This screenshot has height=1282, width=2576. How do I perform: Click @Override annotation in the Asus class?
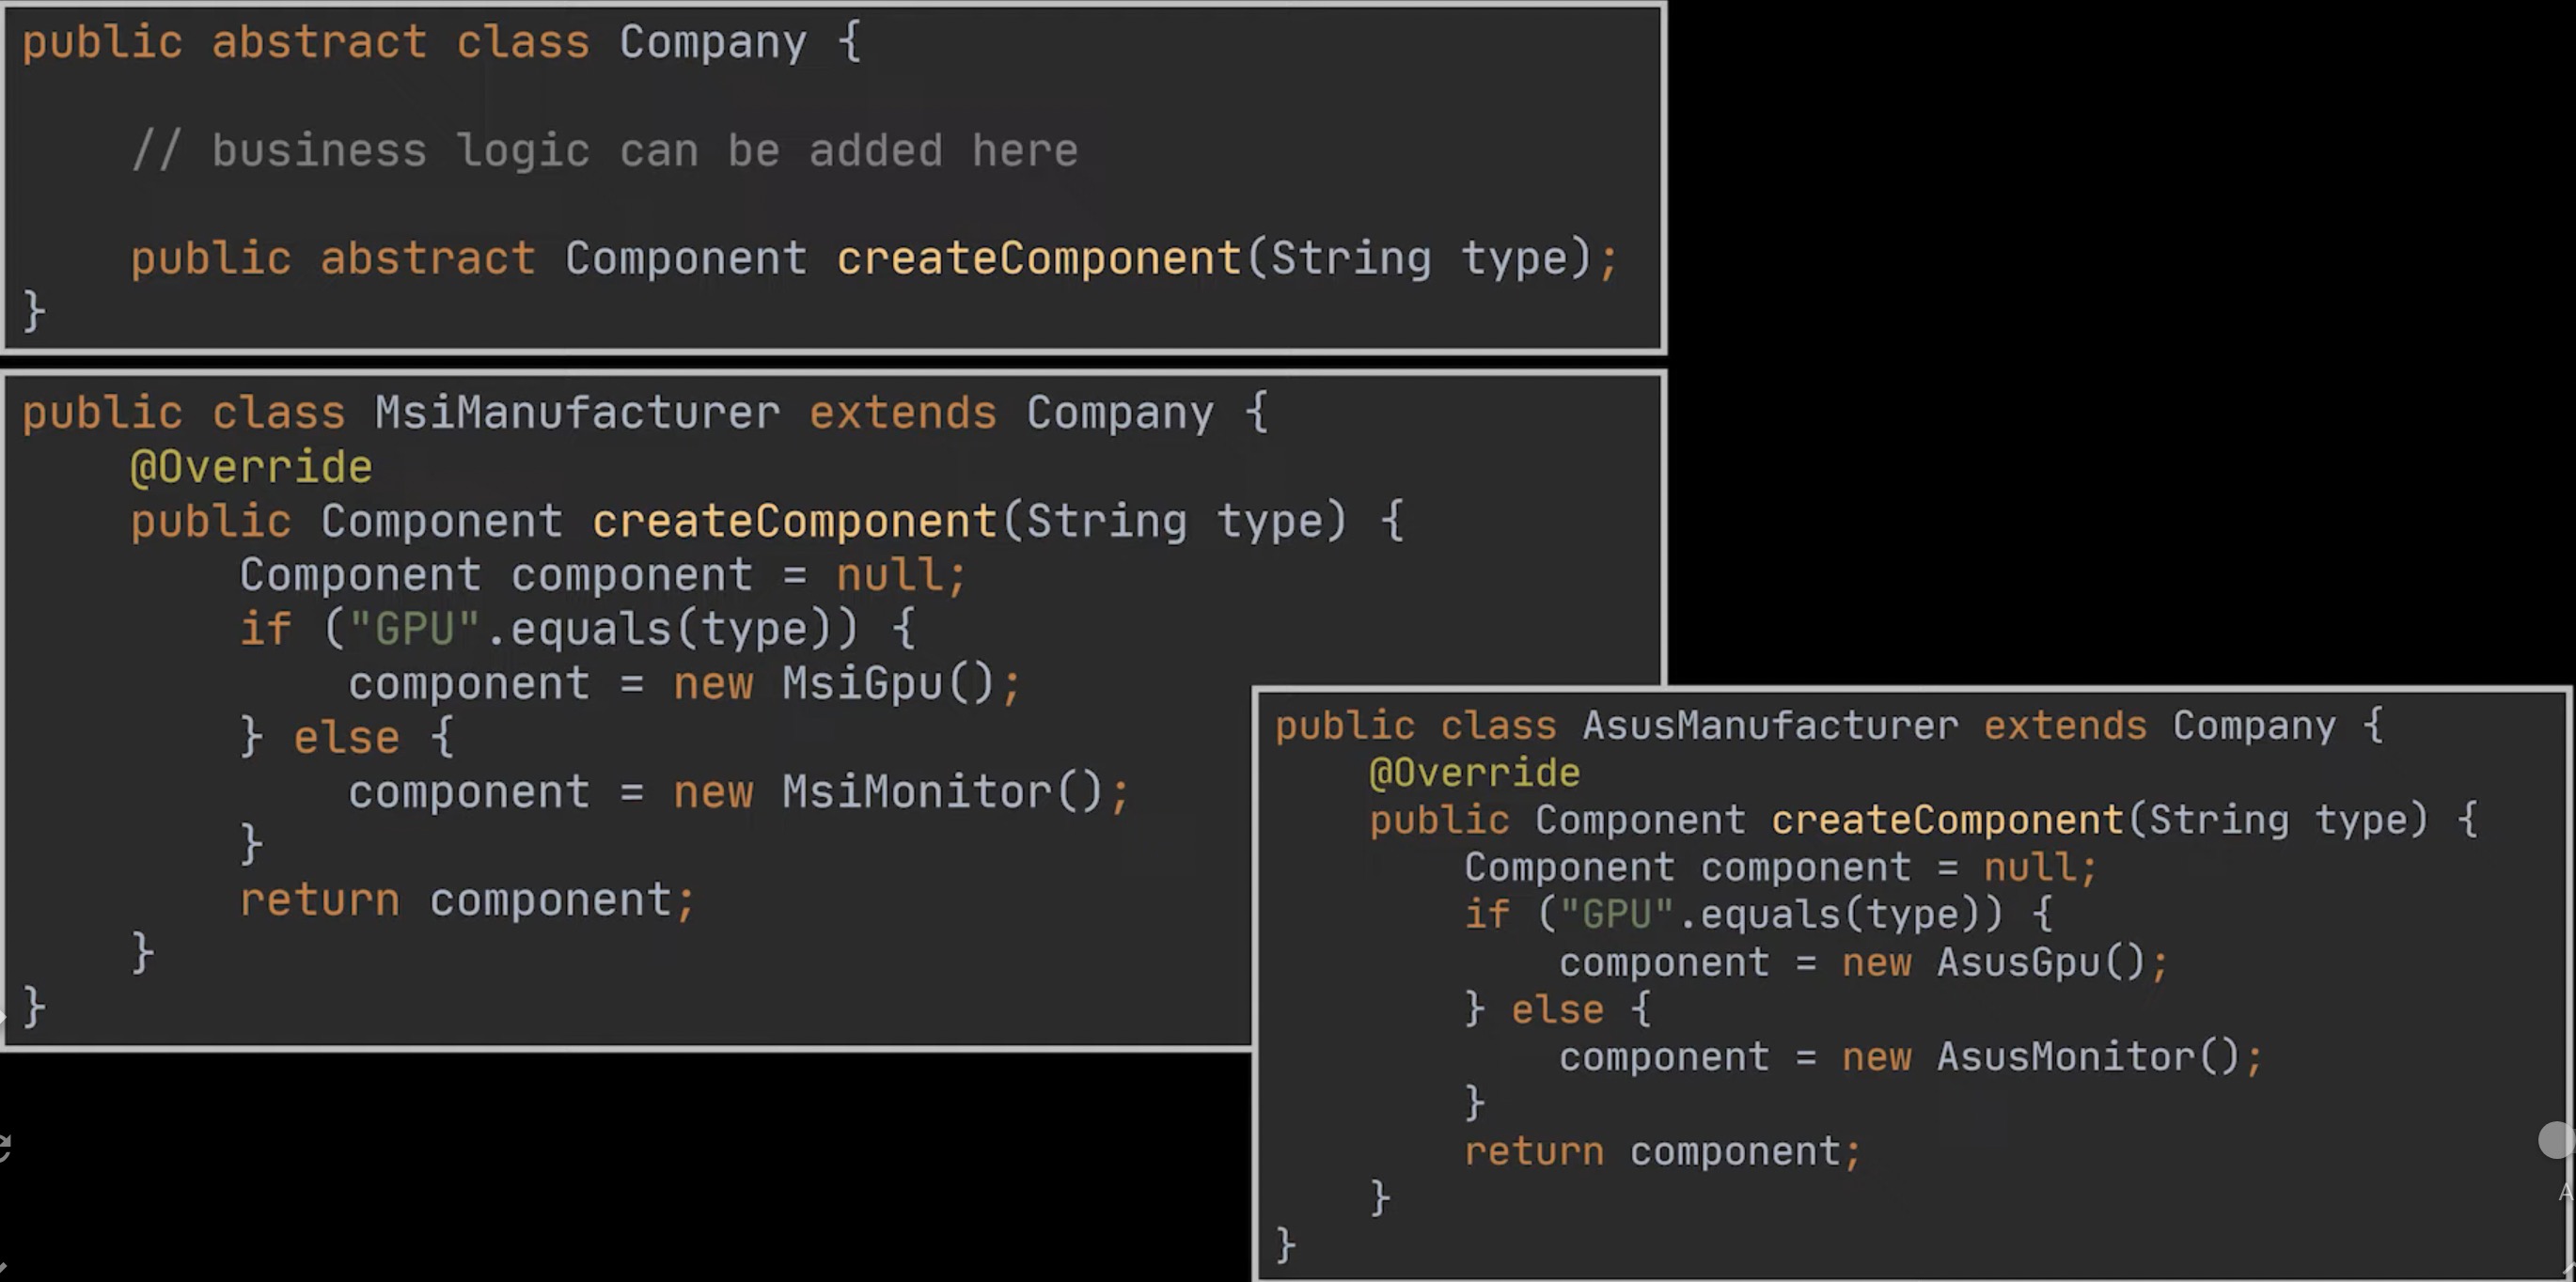(1474, 773)
